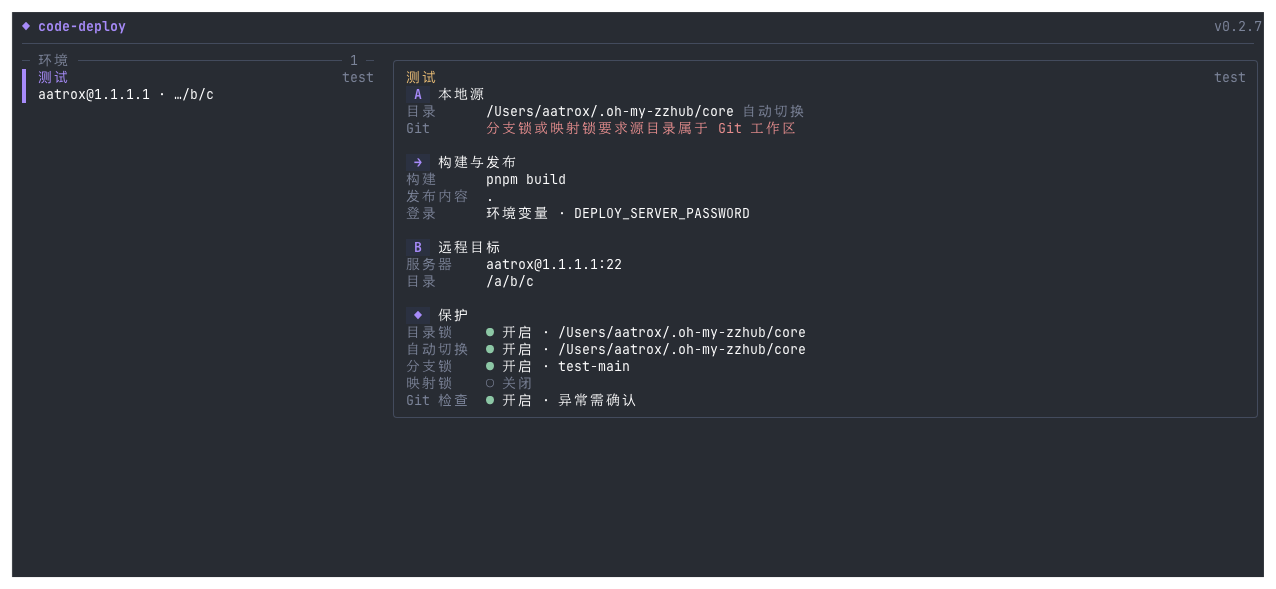Click the diamond badge beside 保护
Screen dimensions: 1276x589
(418, 315)
